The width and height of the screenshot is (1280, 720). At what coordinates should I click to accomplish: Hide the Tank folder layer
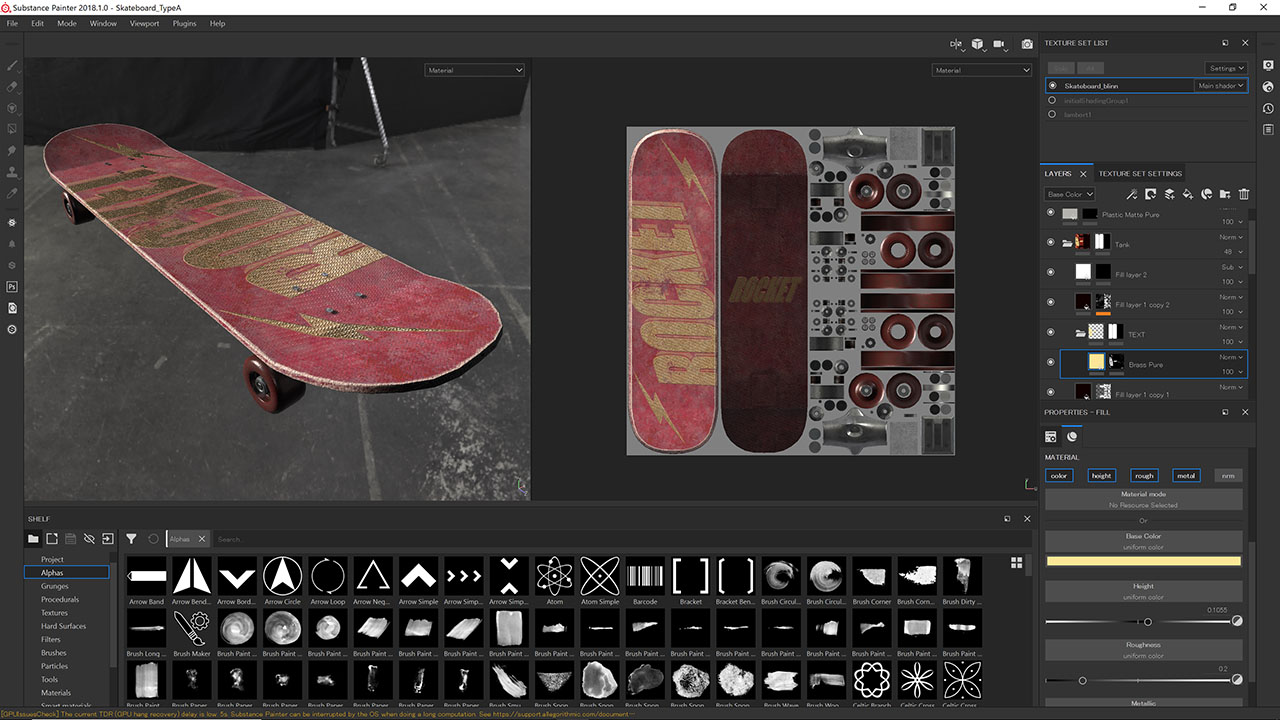pyautogui.click(x=1050, y=242)
